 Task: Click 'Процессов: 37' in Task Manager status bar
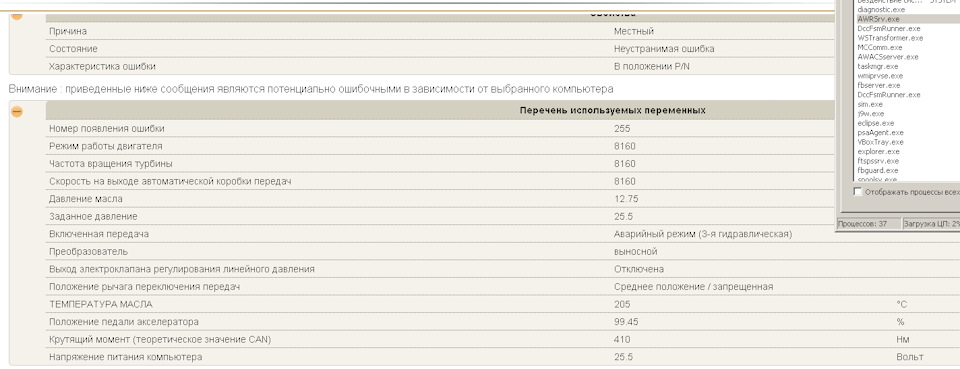point(869,224)
